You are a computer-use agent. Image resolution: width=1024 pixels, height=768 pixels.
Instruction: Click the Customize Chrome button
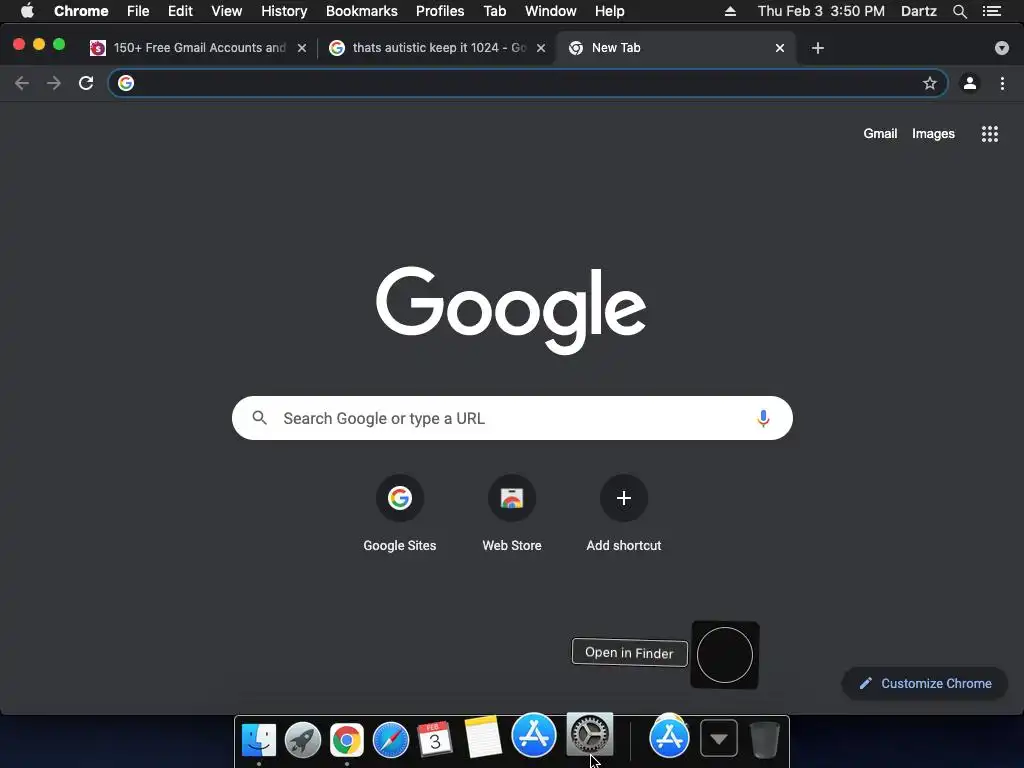925,683
